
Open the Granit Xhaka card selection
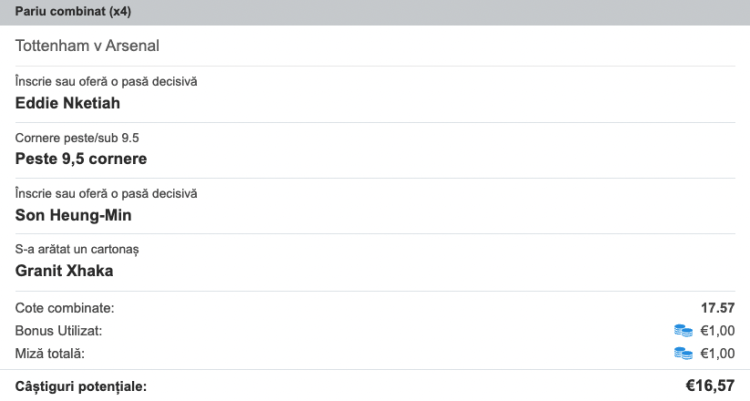point(64,271)
